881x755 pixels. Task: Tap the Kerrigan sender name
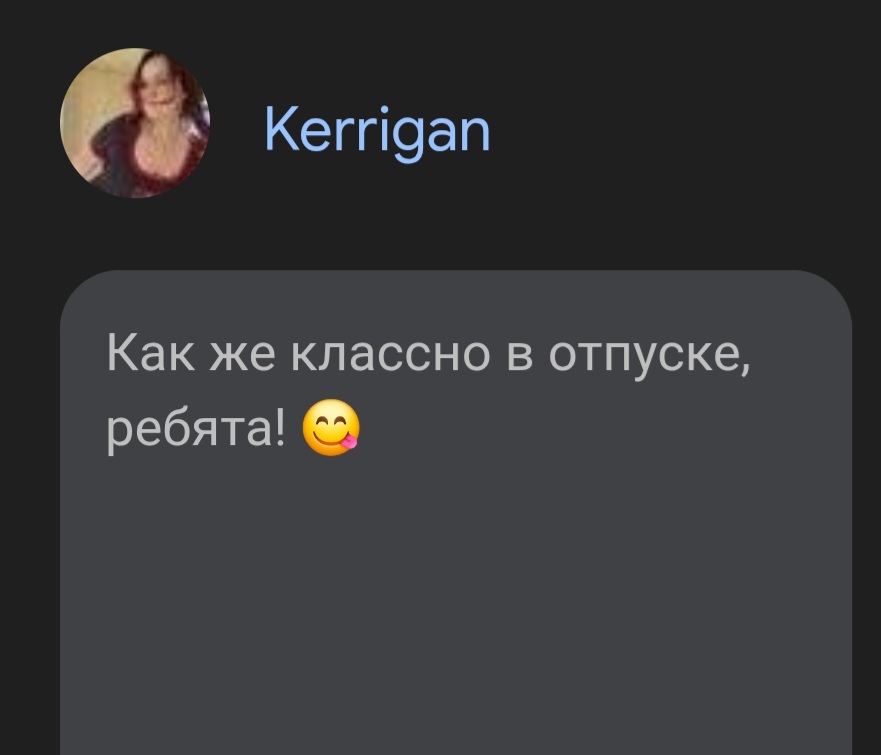point(377,132)
